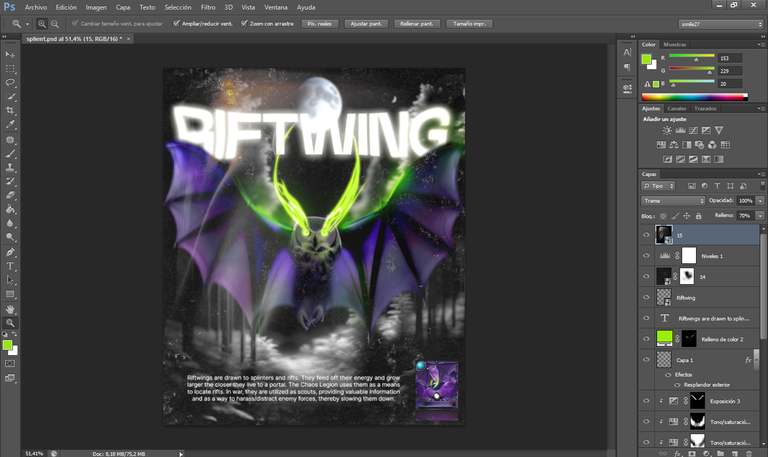Open the Trama blend mode dropdown
The width and height of the screenshot is (768, 457).
coord(672,201)
